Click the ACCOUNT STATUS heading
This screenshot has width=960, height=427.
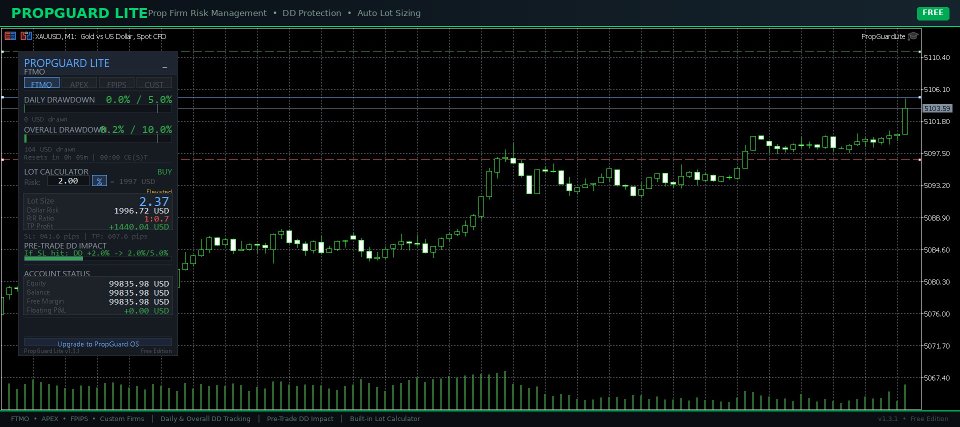point(57,274)
